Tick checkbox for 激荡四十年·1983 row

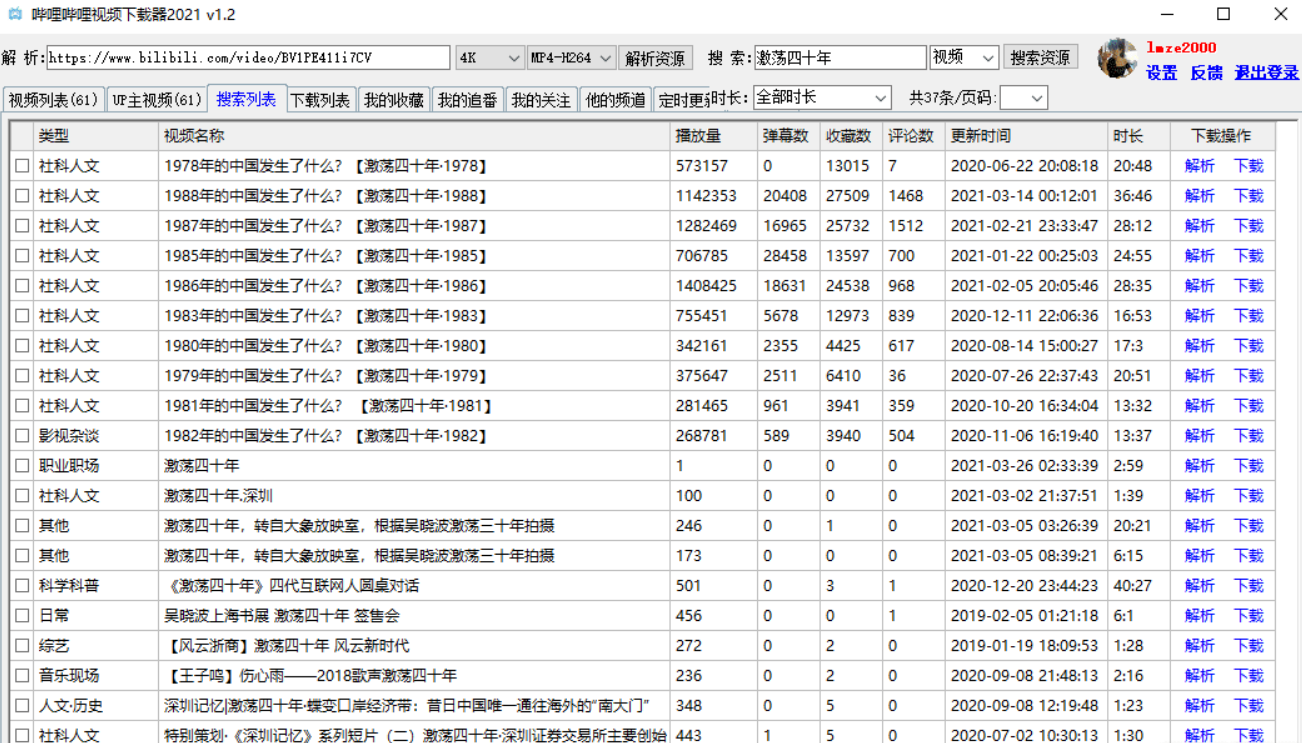[x=22, y=316]
